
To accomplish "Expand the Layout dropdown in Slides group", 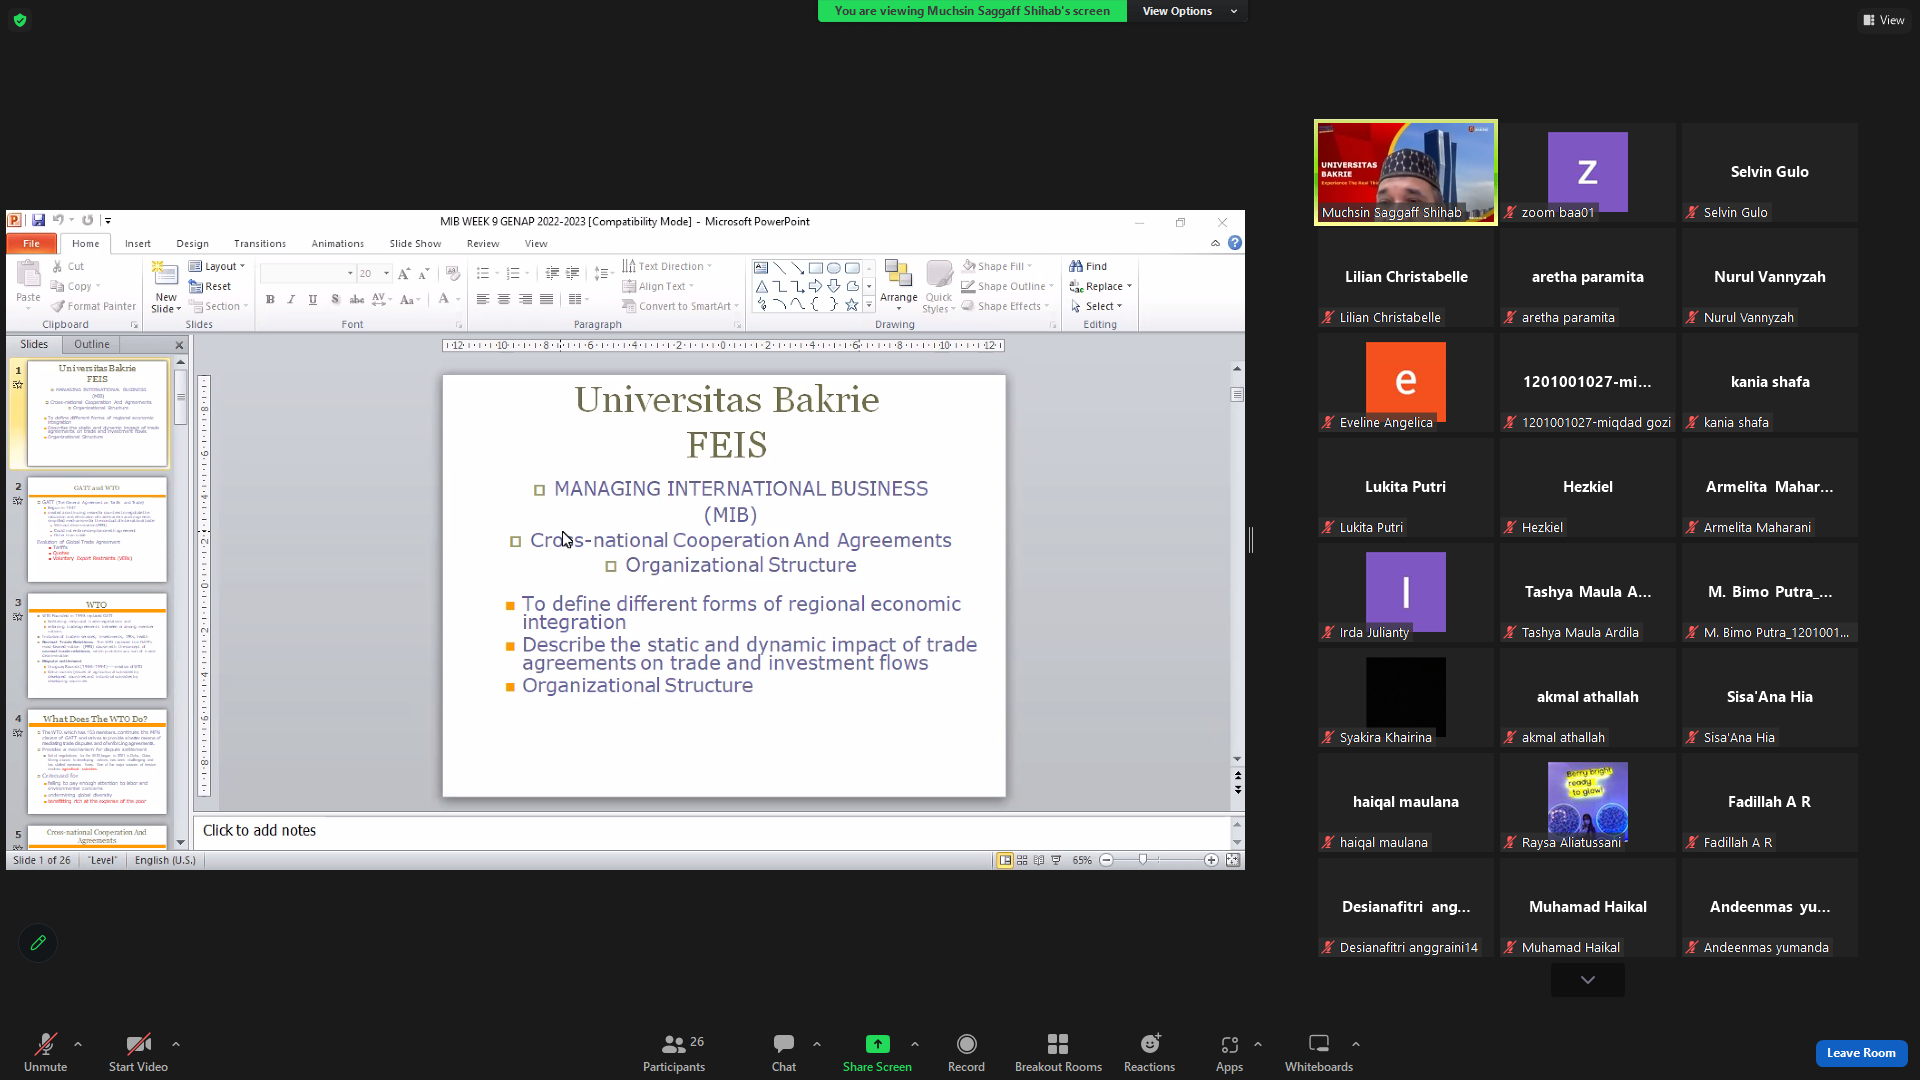I will 217,266.
